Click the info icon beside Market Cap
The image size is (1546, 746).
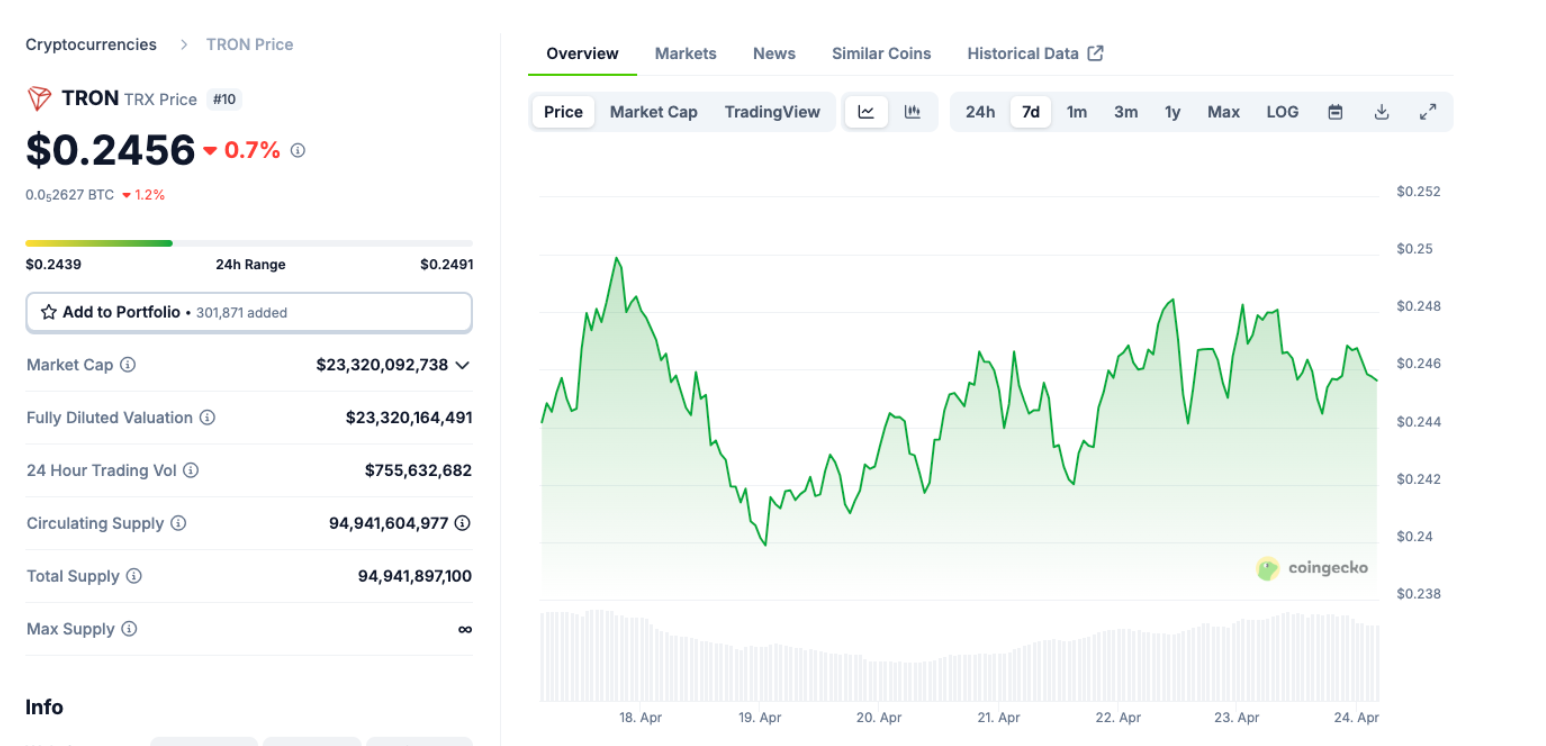point(128,365)
